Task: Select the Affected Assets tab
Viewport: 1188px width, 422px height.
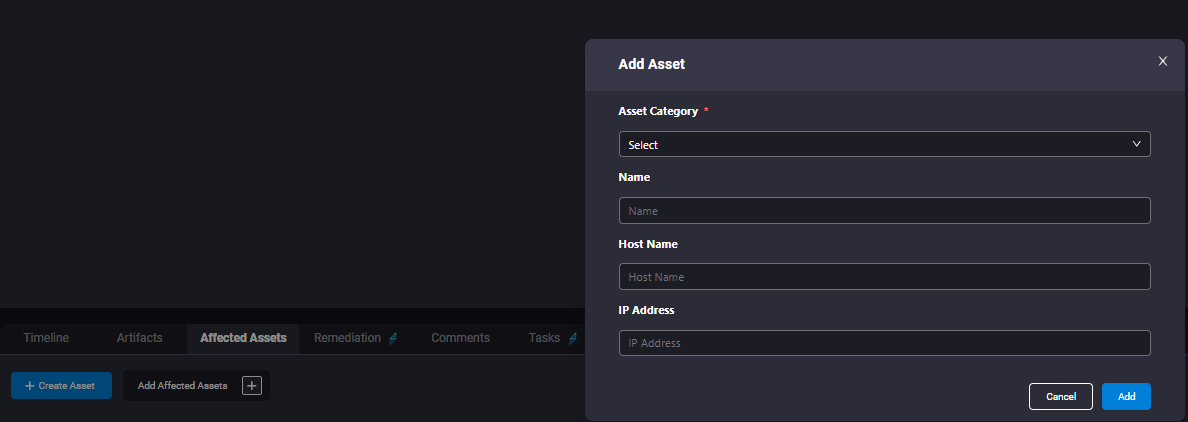Action: pyautogui.click(x=243, y=338)
